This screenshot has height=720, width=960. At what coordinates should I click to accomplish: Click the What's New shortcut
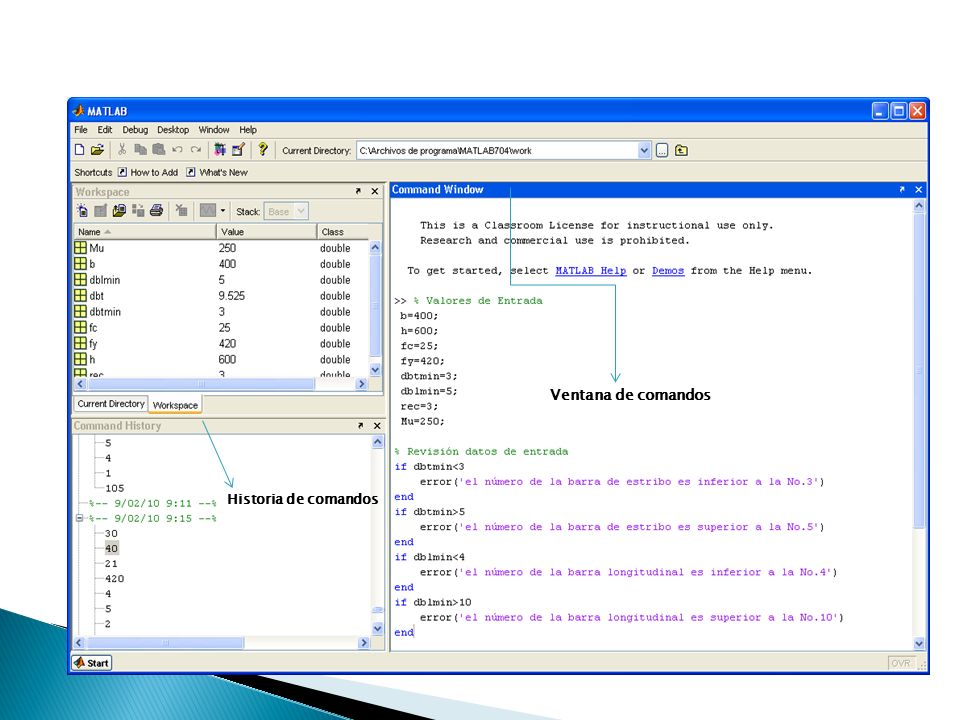pos(217,173)
